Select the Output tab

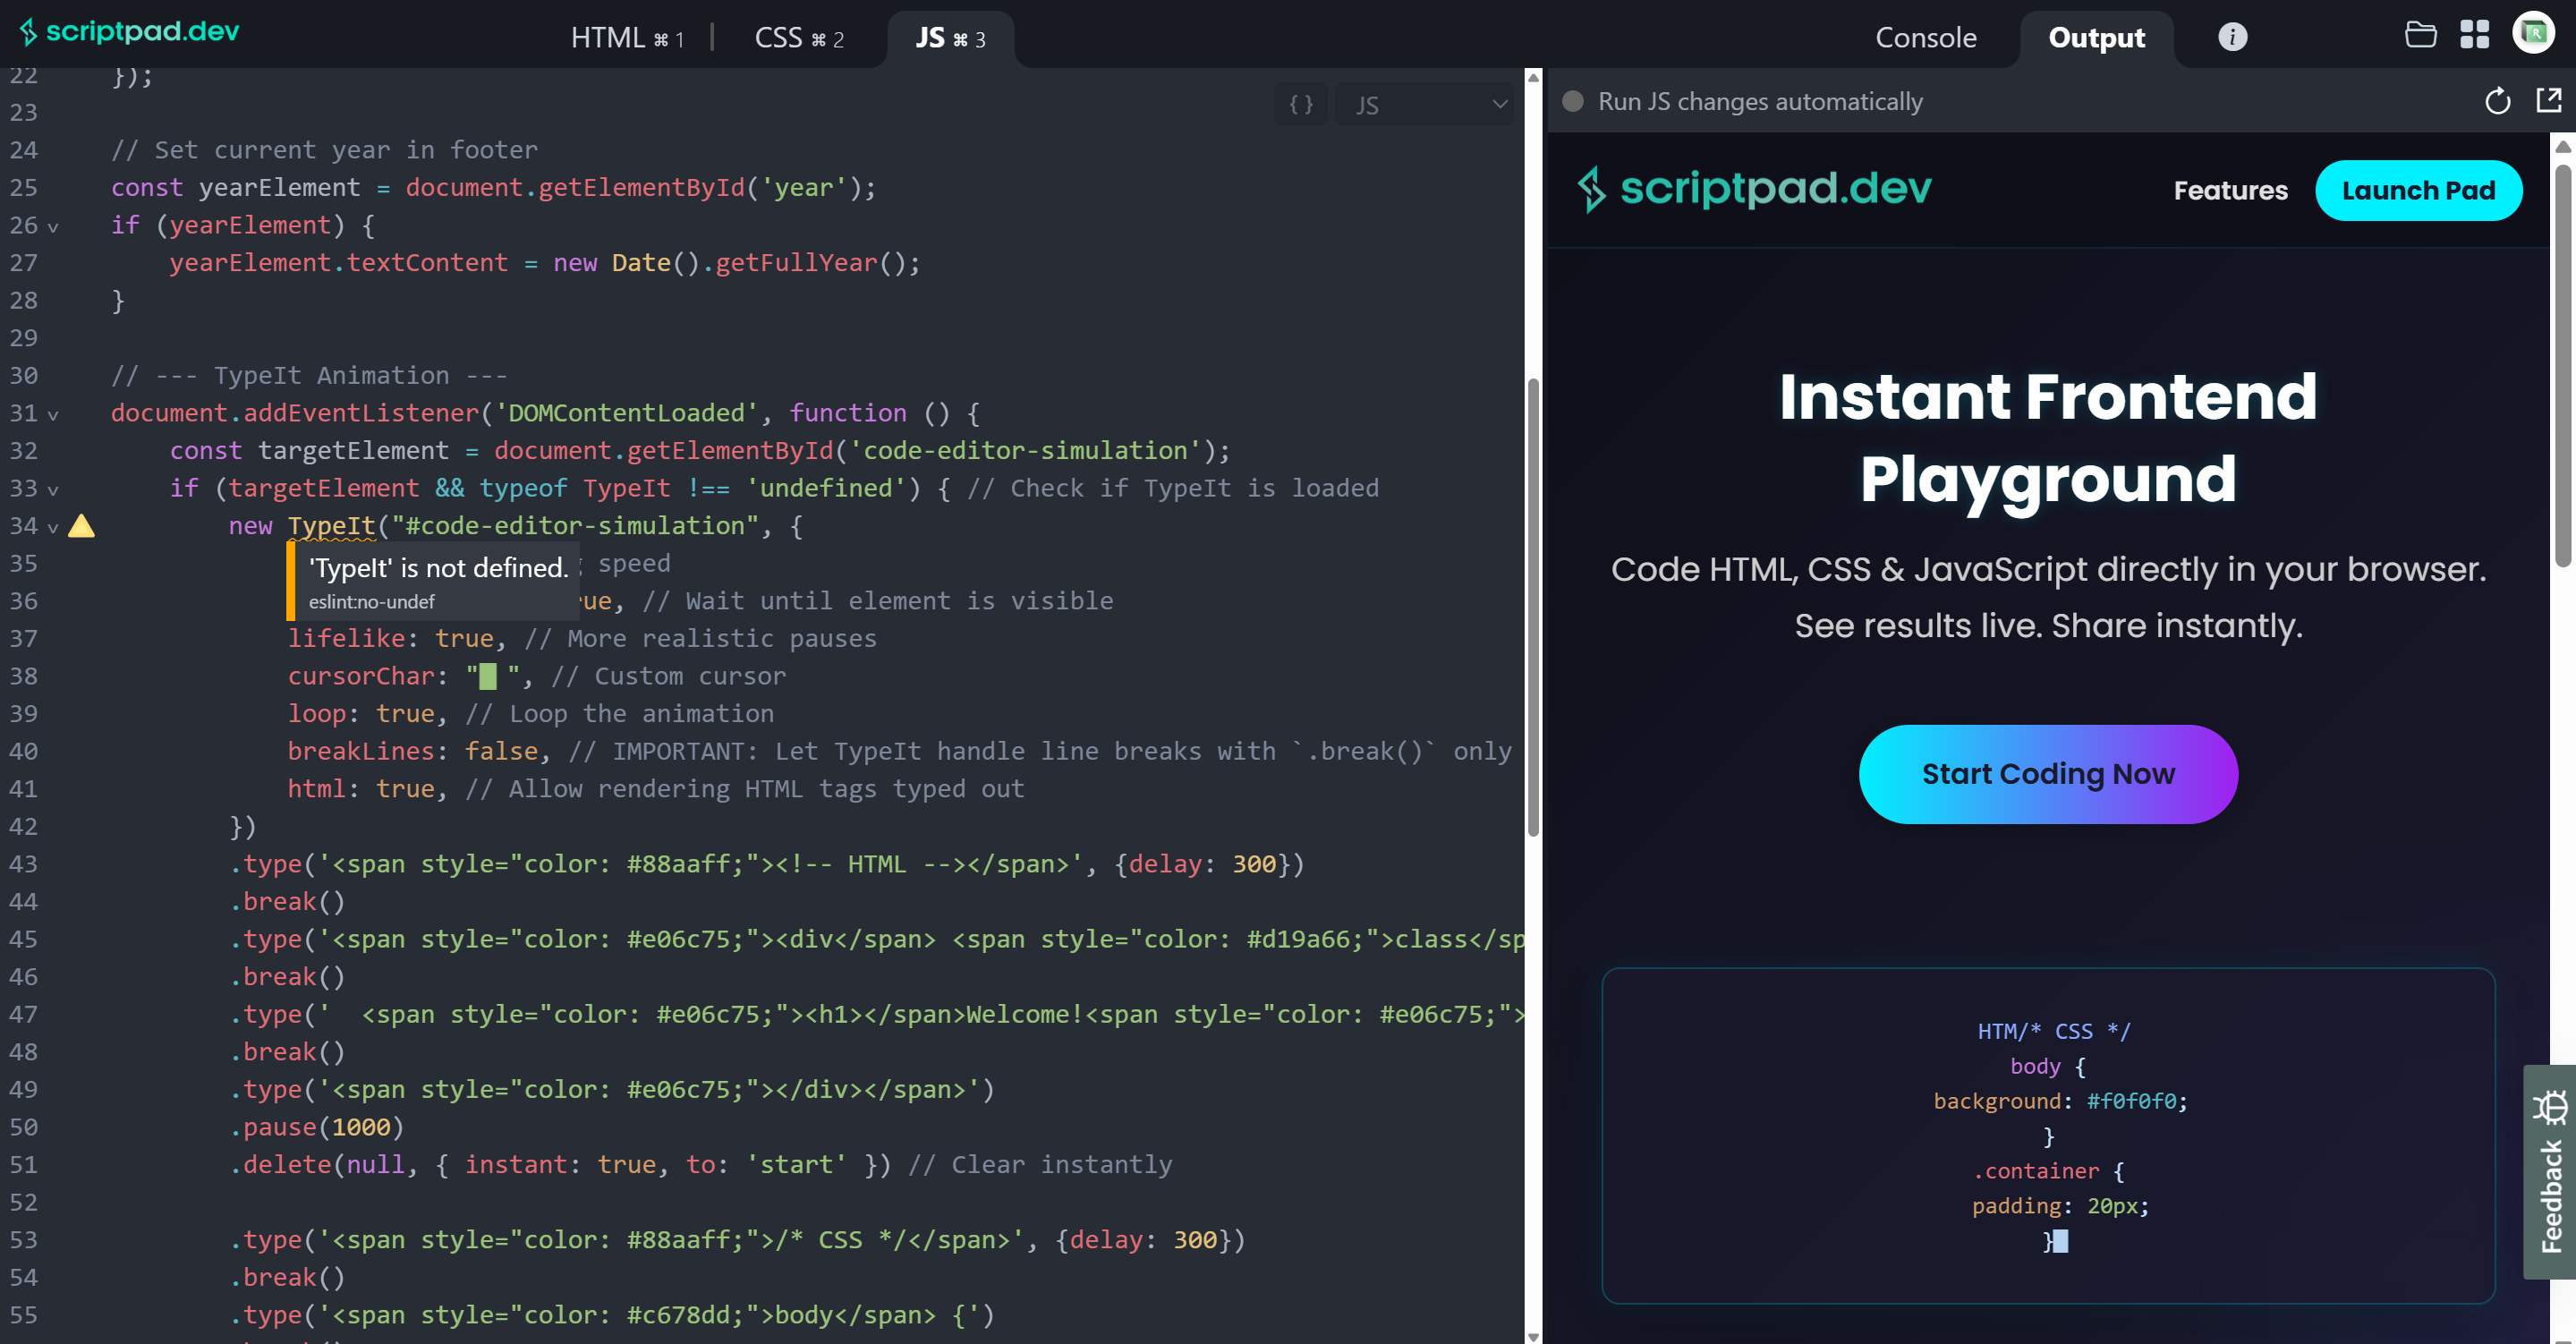(2096, 38)
